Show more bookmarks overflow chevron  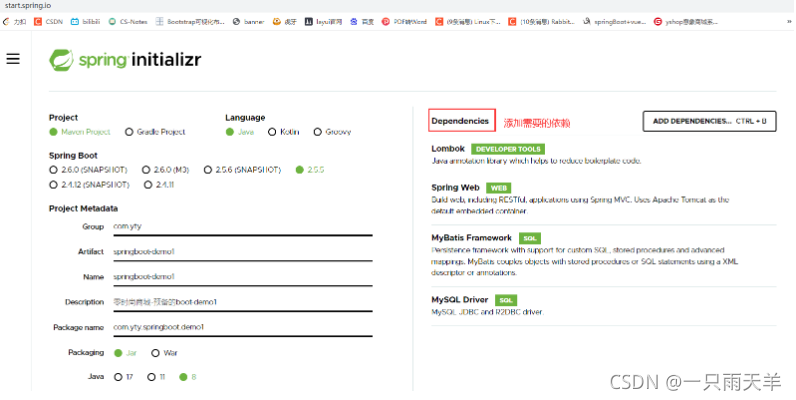point(789,22)
